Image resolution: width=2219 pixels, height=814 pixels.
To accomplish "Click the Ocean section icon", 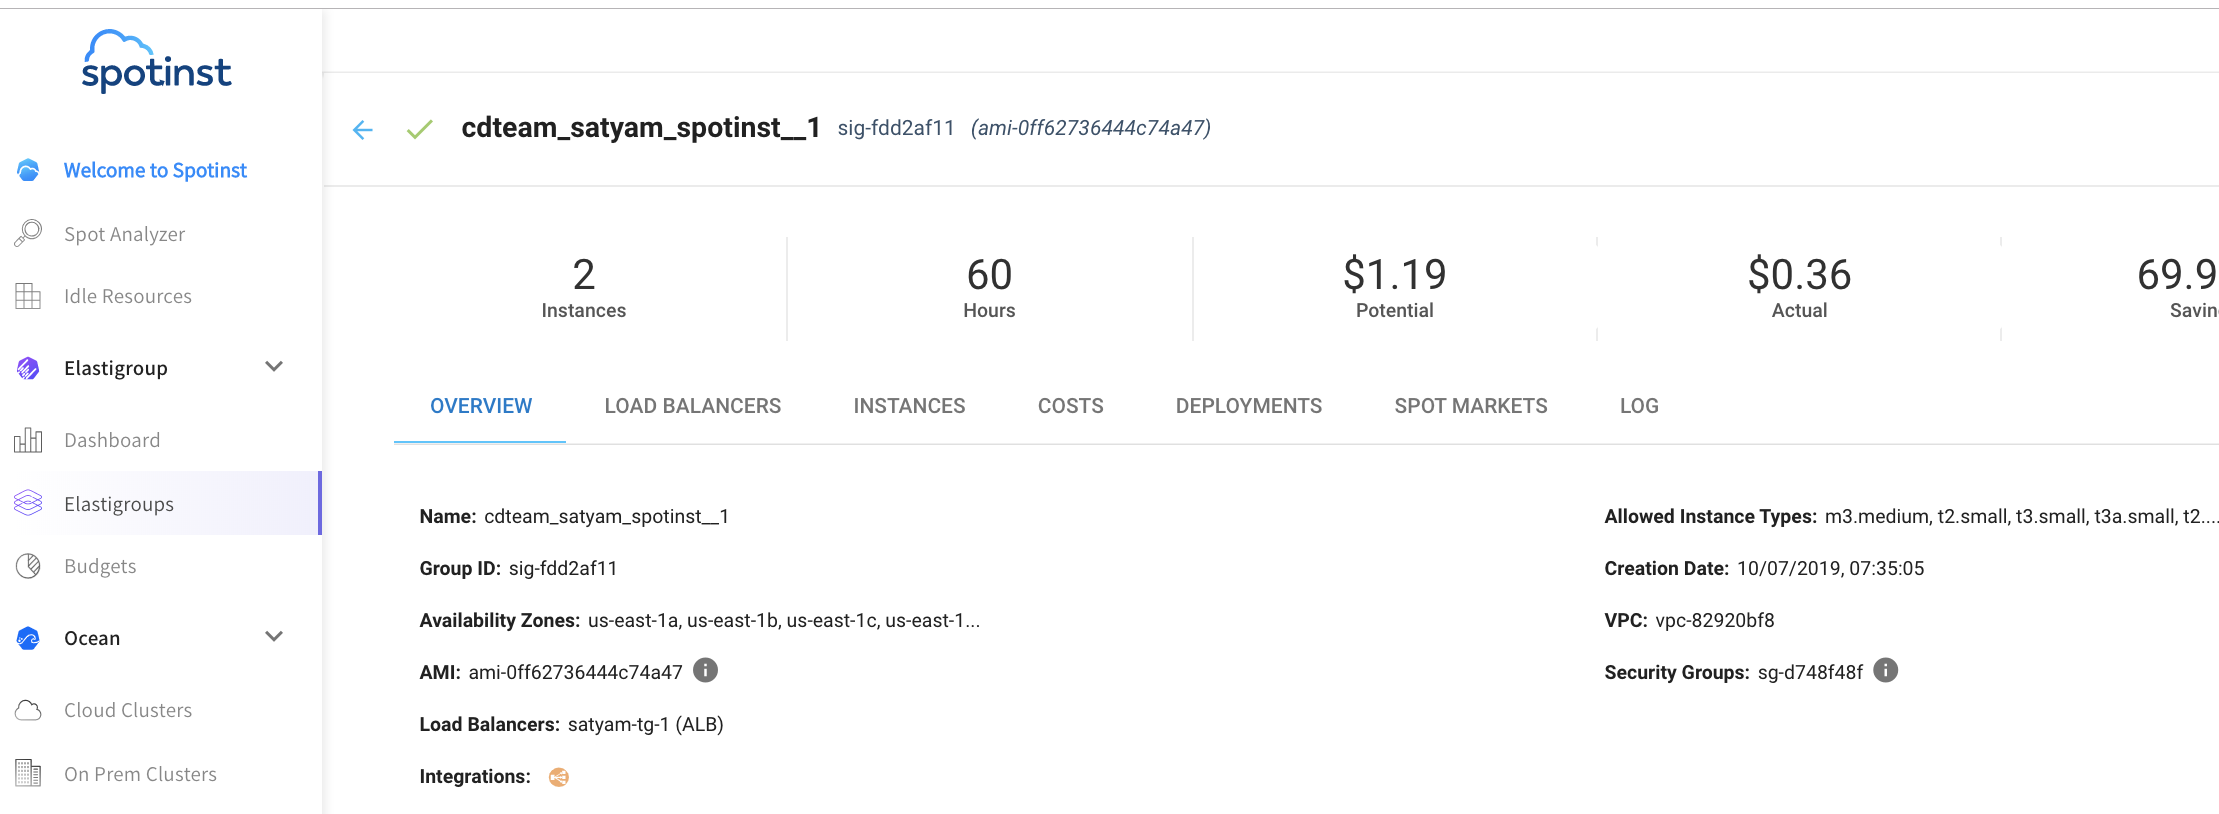I will point(28,638).
